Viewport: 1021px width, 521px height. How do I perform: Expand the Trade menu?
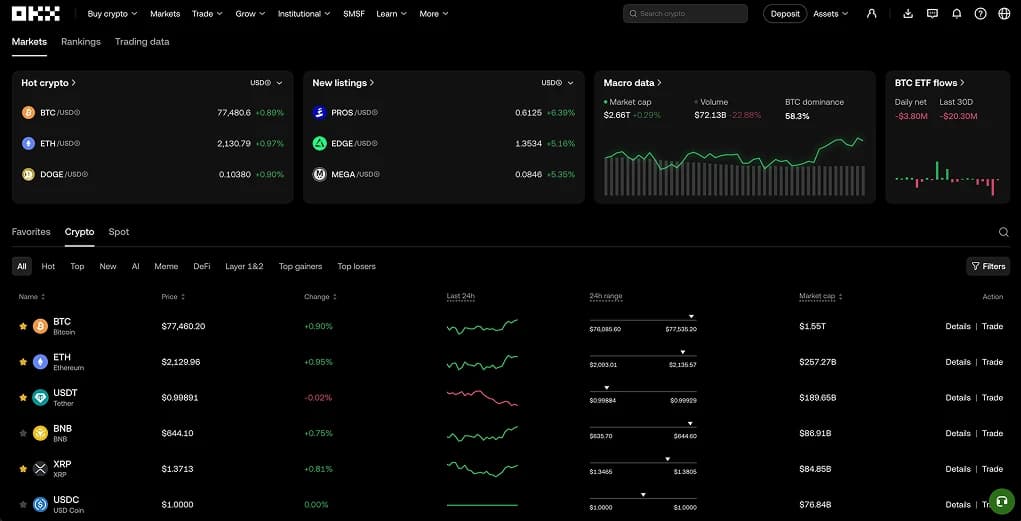[207, 14]
